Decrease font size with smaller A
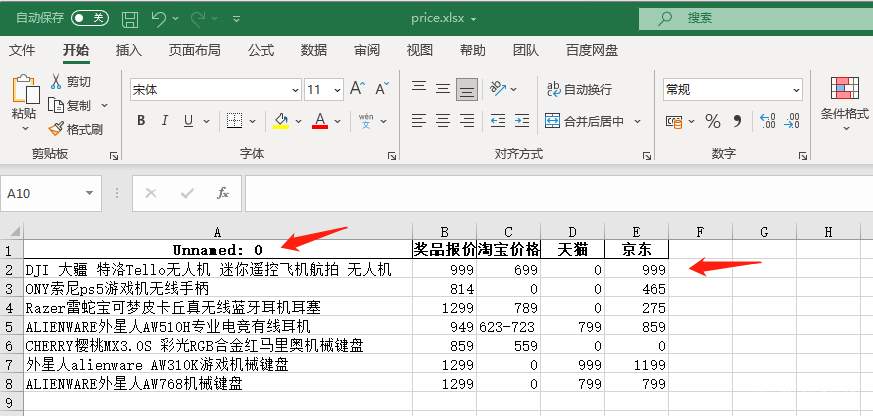This screenshot has height=416, width=873. [382, 89]
